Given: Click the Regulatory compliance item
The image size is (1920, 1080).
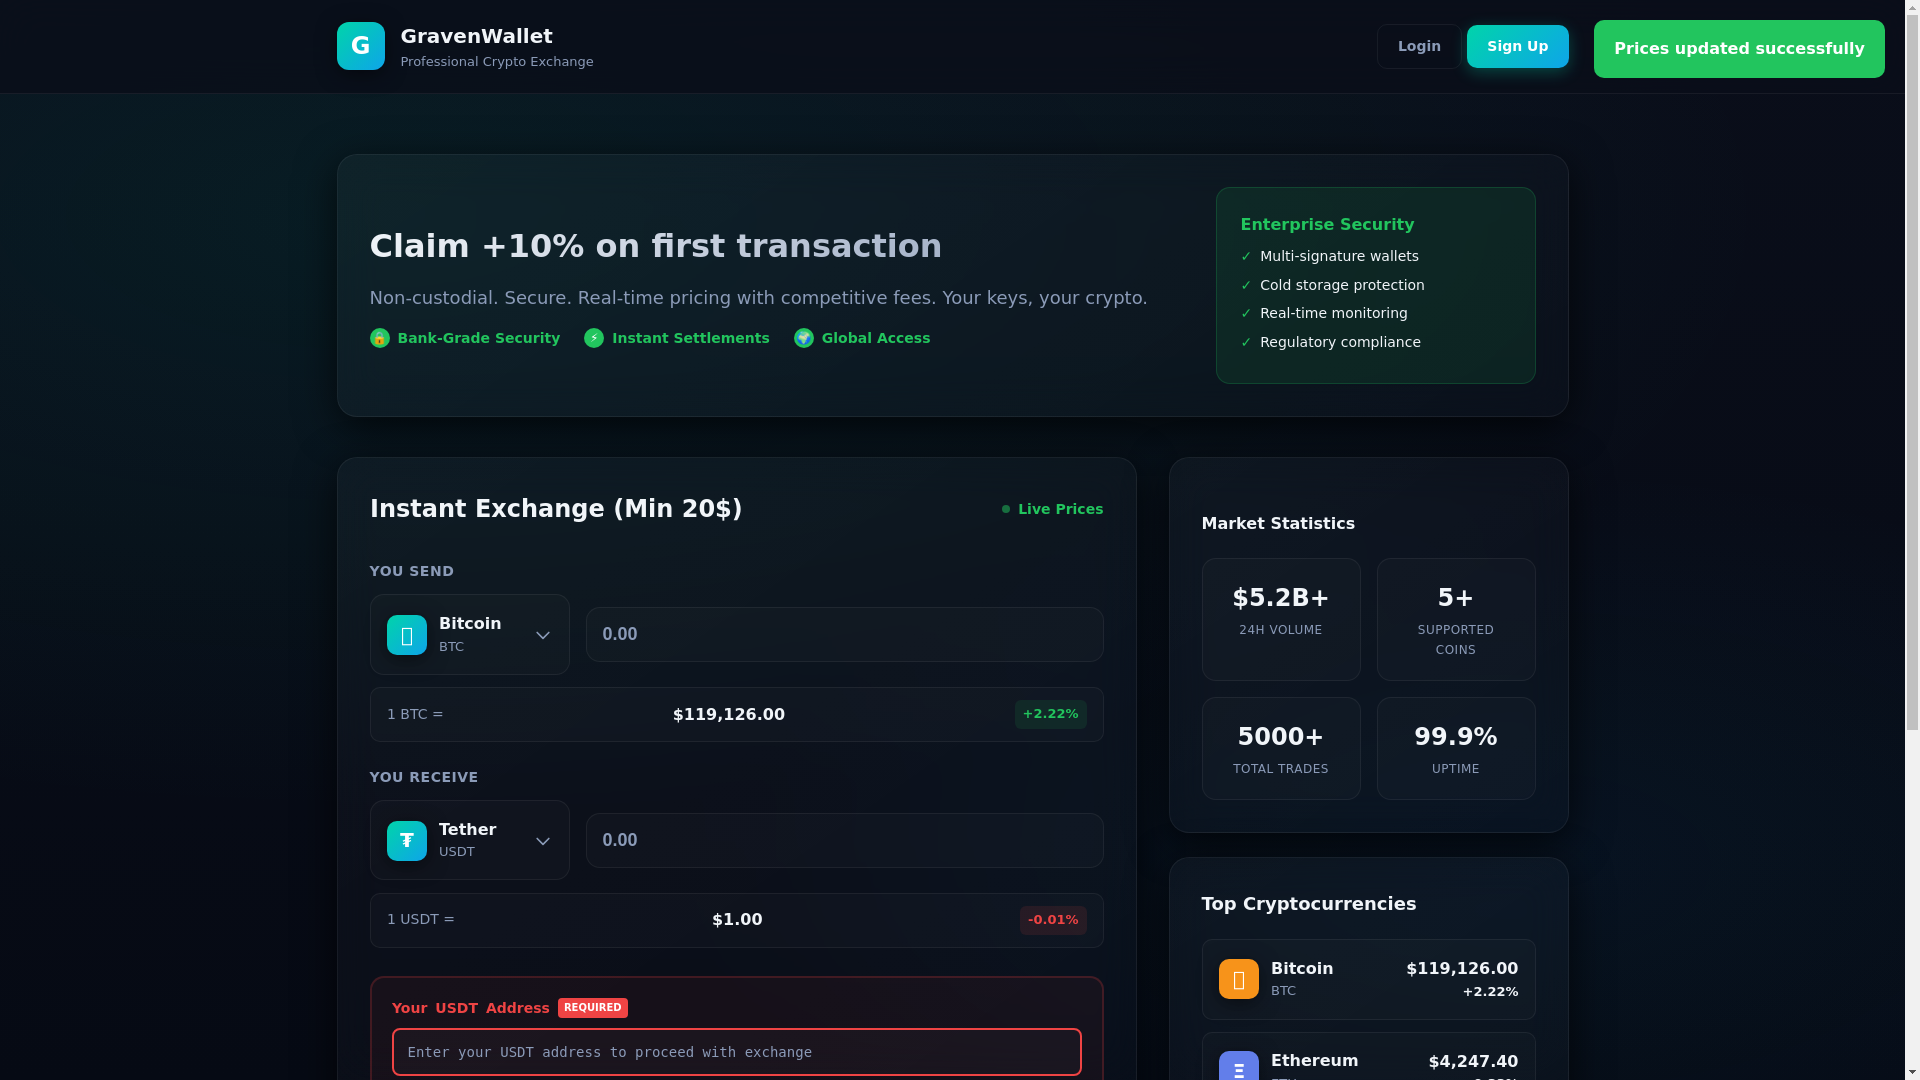Looking at the screenshot, I should (x=1340, y=342).
